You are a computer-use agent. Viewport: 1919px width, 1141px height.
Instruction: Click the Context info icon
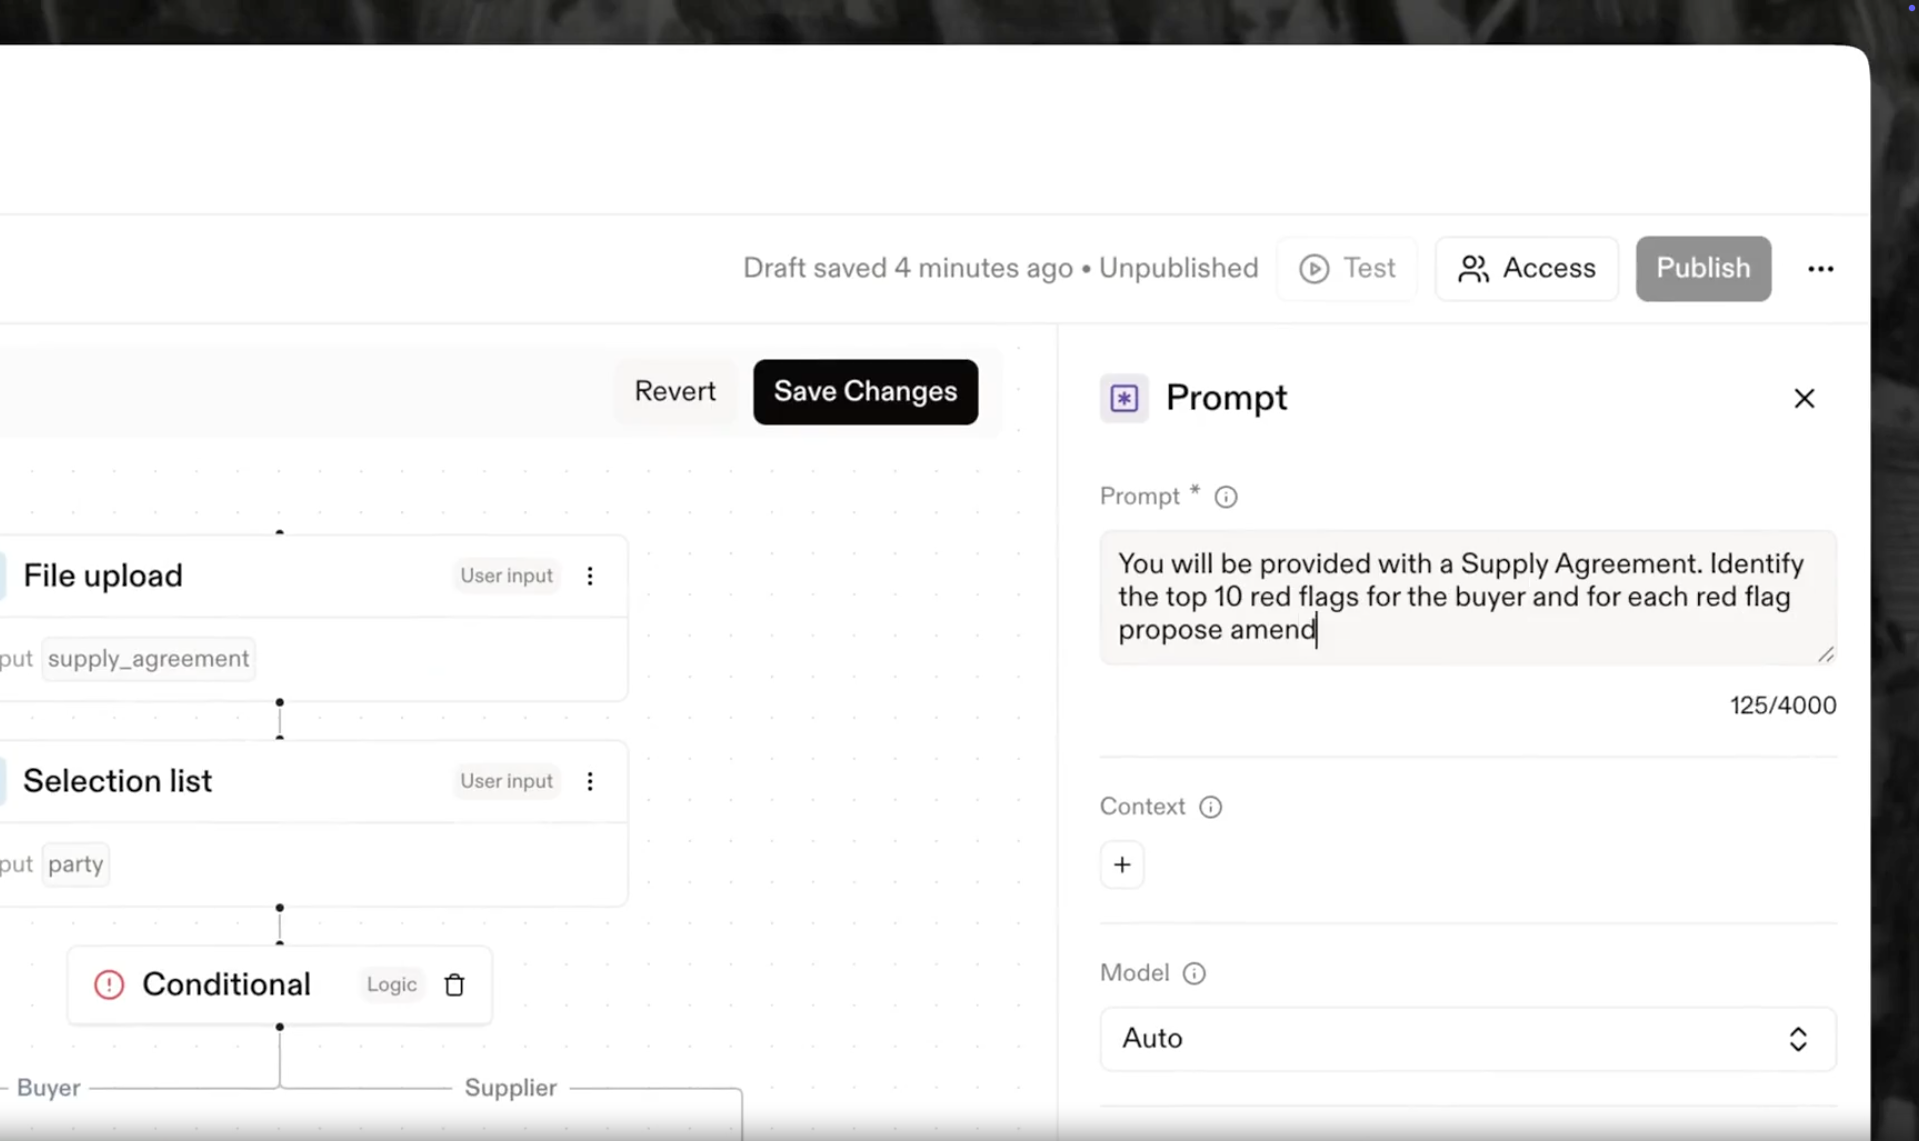tap(1210, 807)
